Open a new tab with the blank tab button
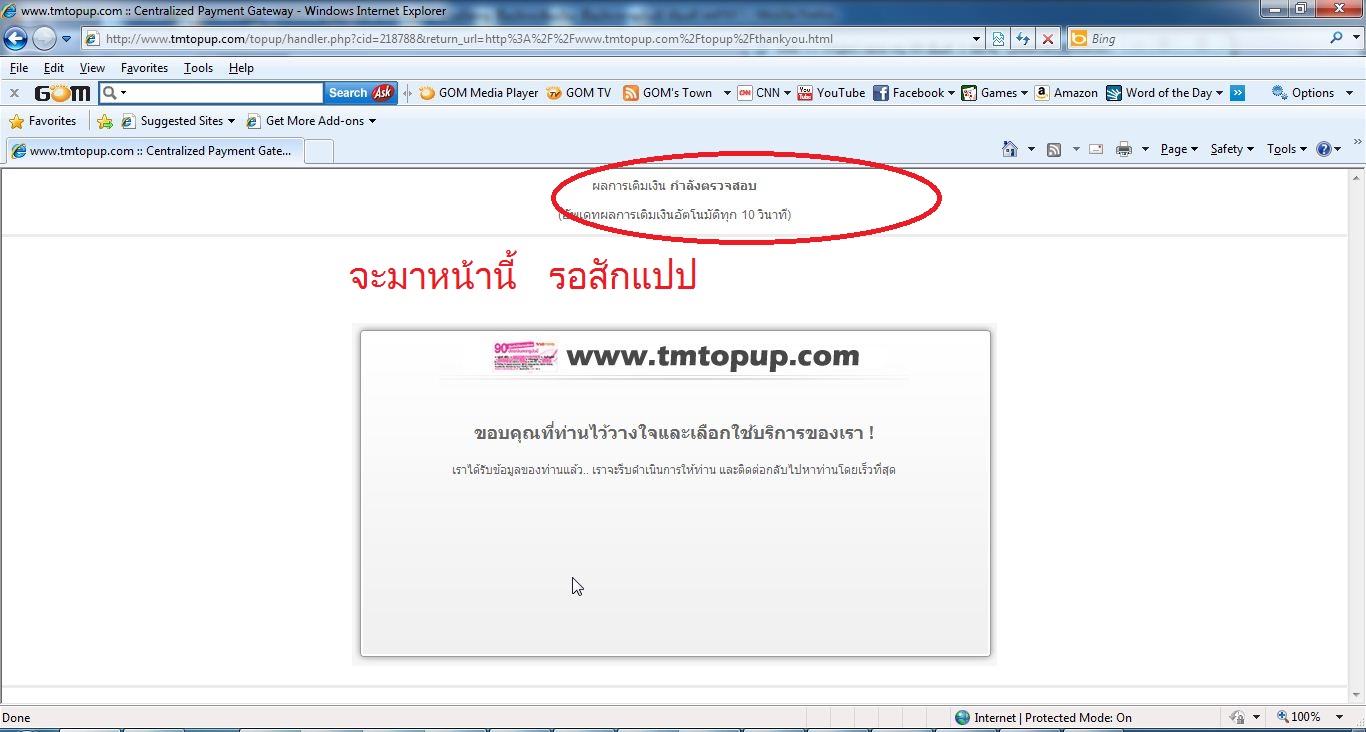The height and width of the screenshot is (732, 1366). tap(318, 151)
